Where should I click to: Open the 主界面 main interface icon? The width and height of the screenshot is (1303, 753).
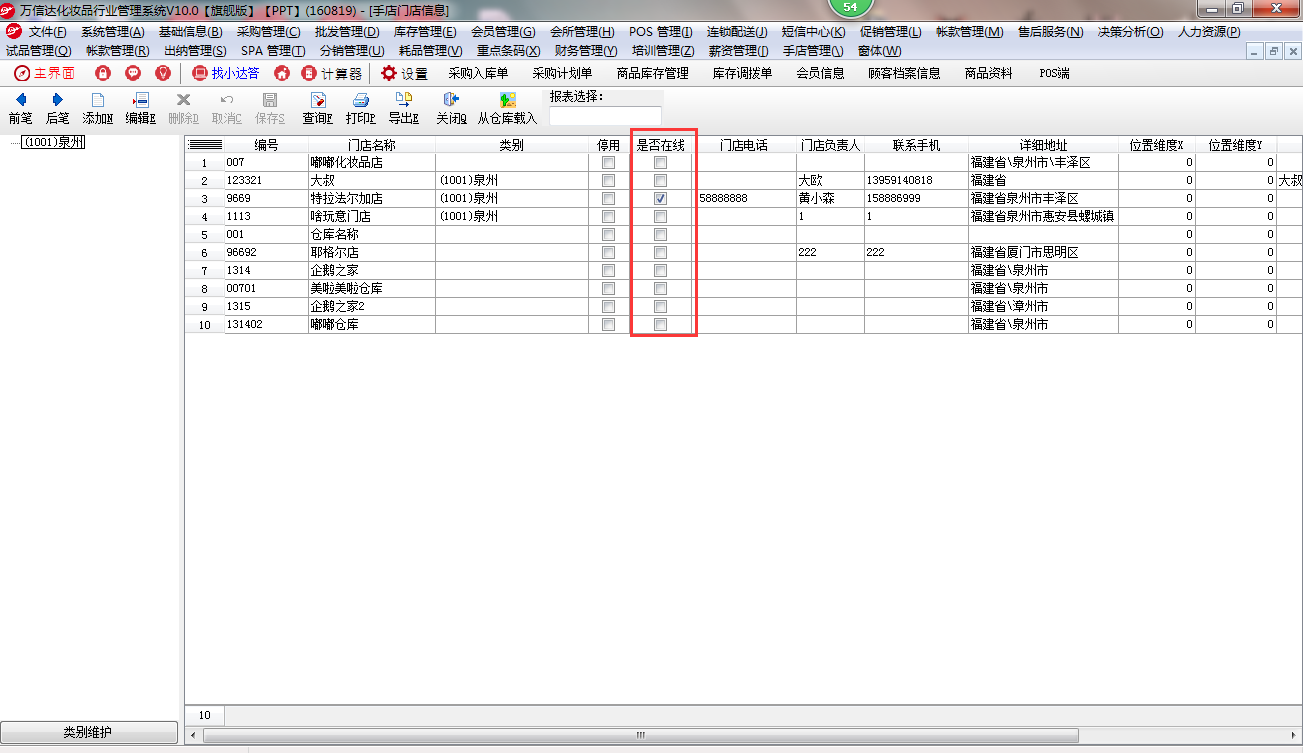click(x=44, y=73)
